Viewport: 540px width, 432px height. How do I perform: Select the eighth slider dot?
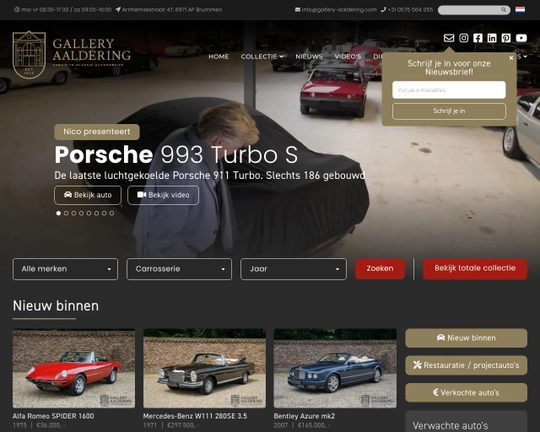[112, 213]
